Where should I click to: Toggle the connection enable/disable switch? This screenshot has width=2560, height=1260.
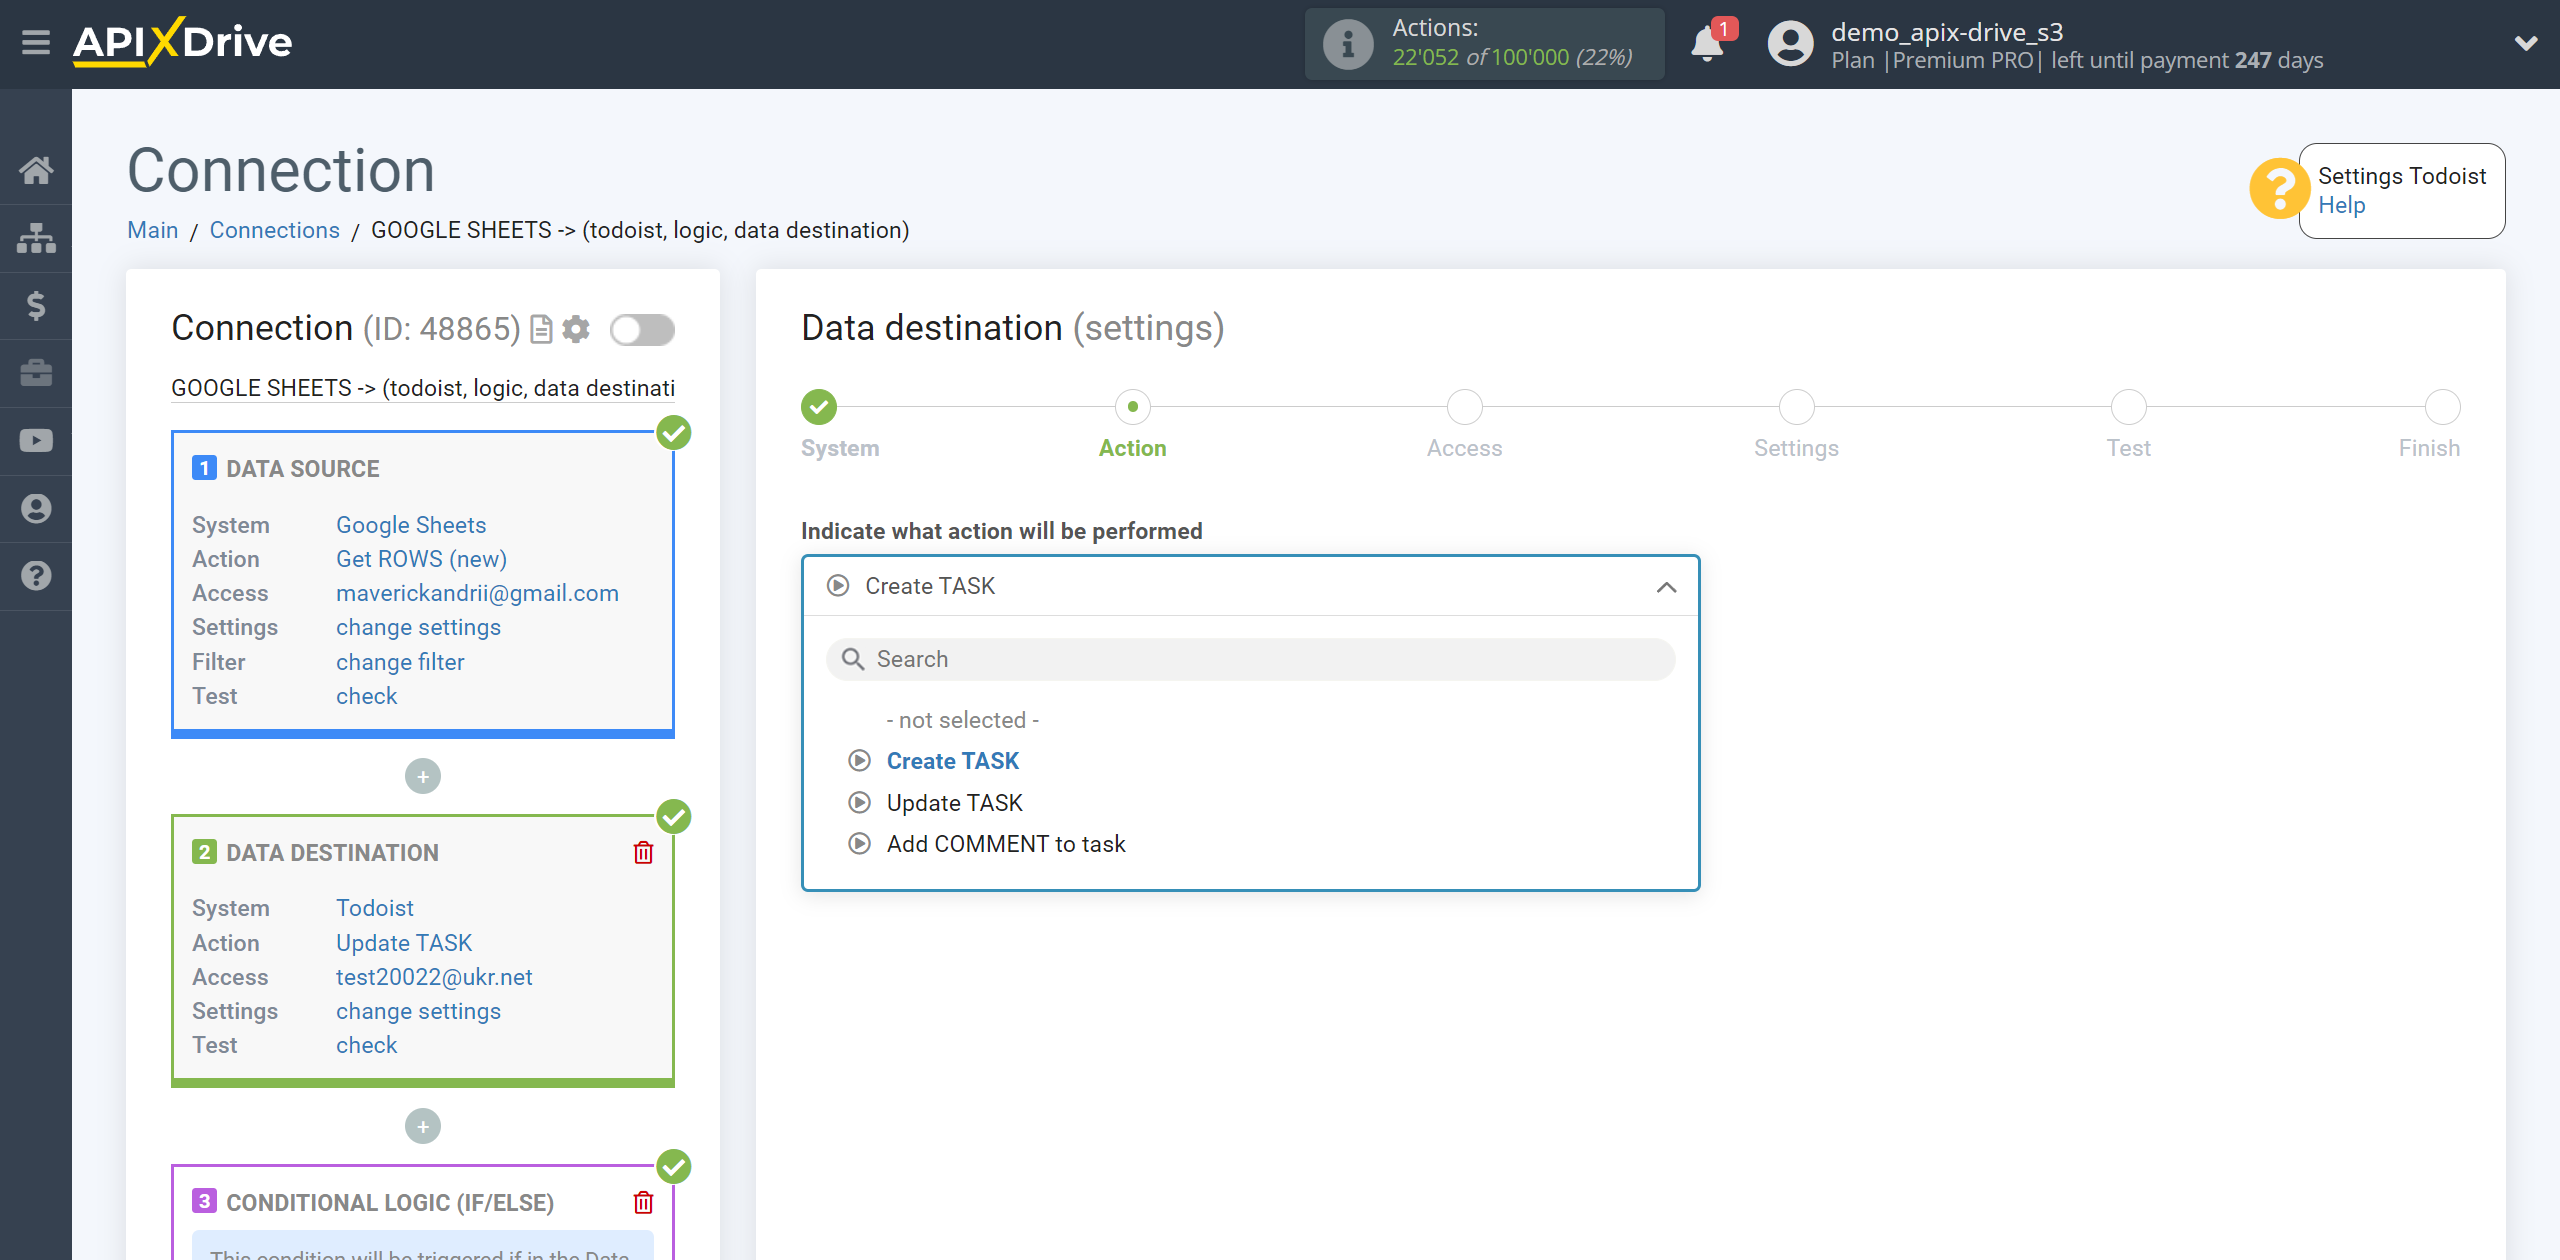(642, 330)
